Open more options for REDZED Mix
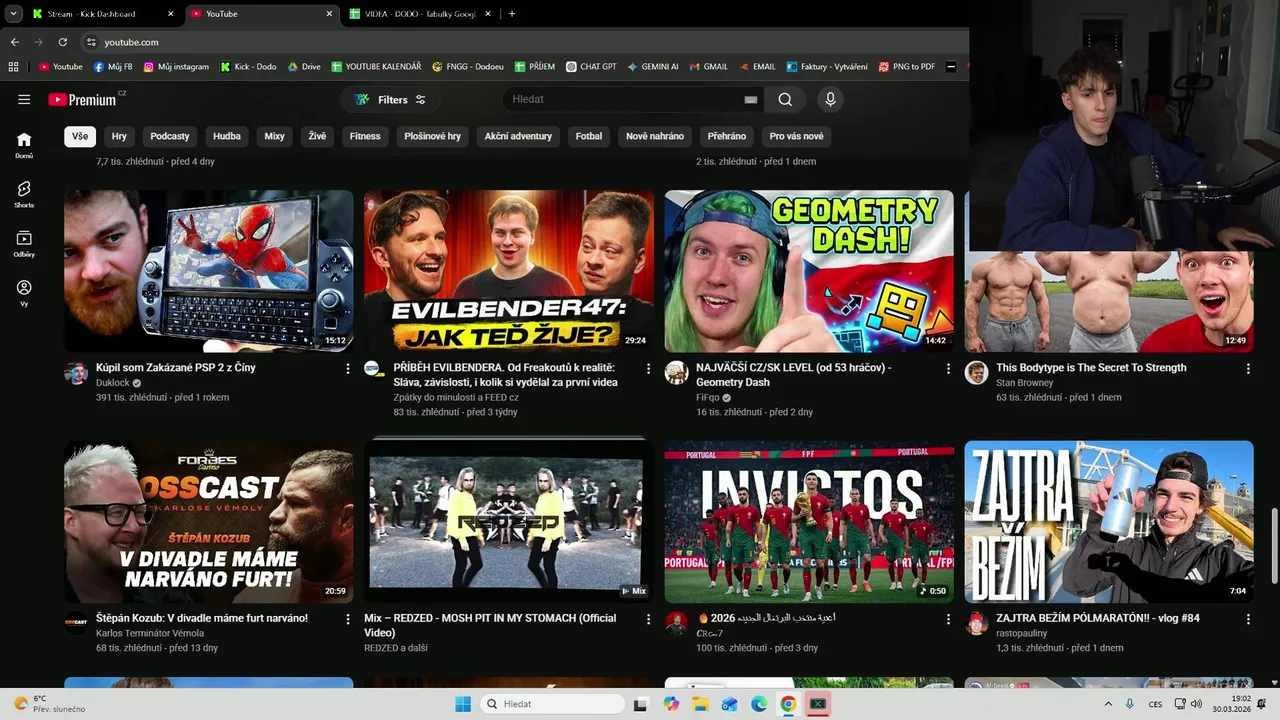 click(x=647, y=620)
